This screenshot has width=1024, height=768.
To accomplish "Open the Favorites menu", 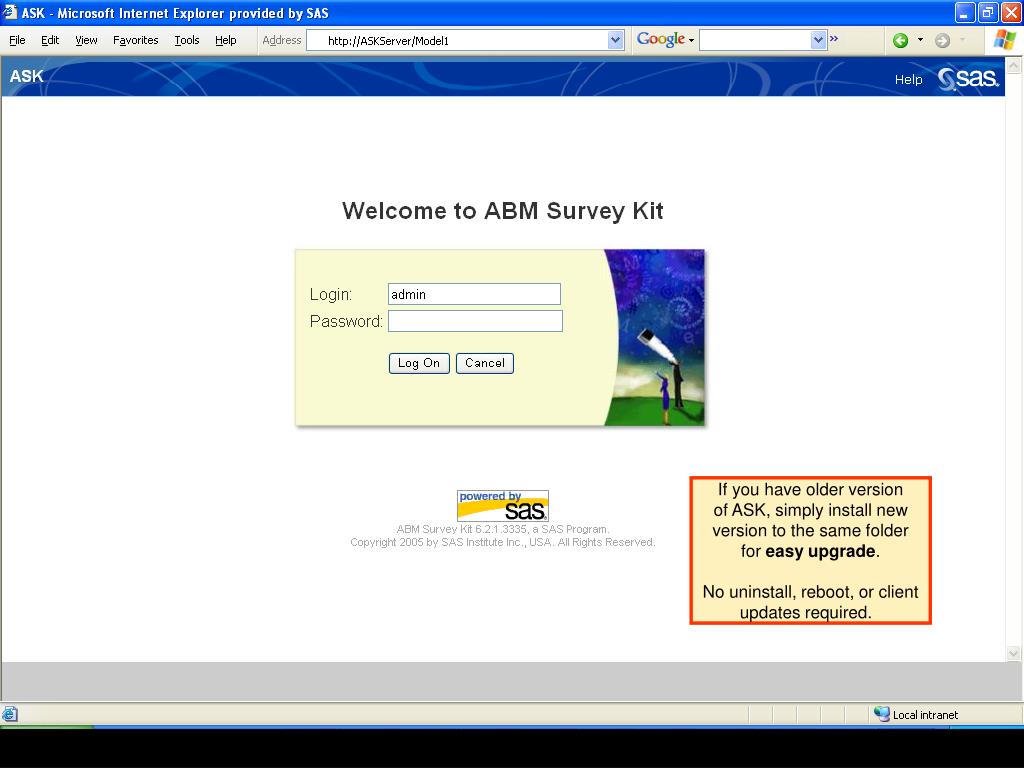I will (135, 40).
